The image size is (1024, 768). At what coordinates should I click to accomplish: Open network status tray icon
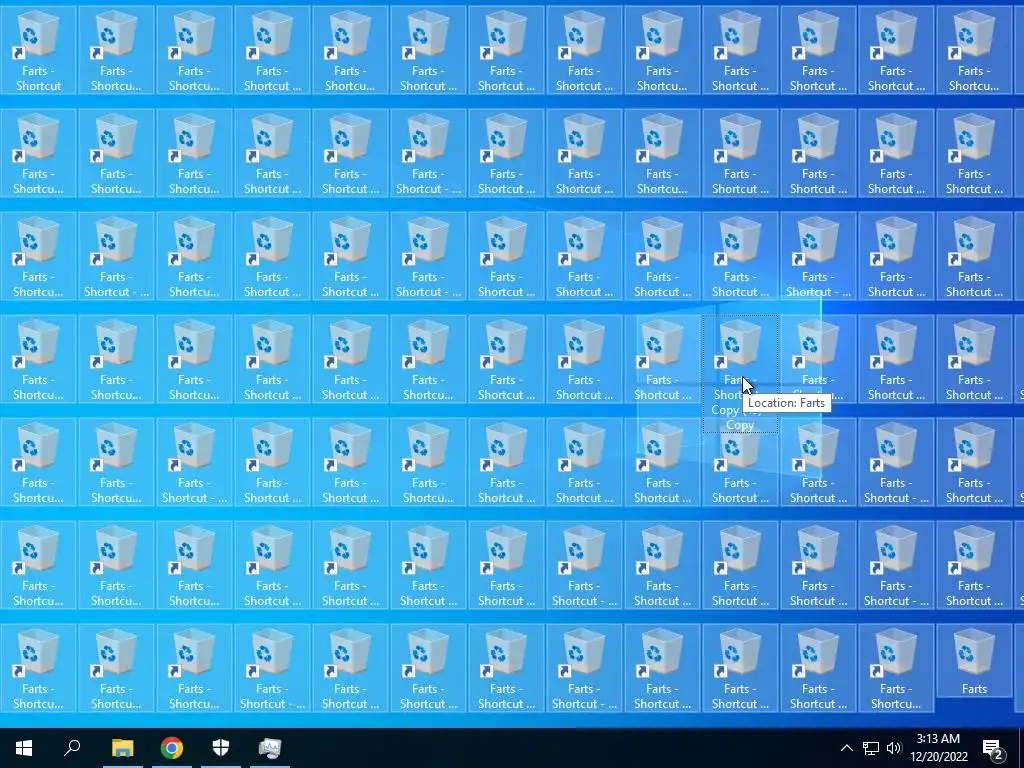[x=871, y=748]
